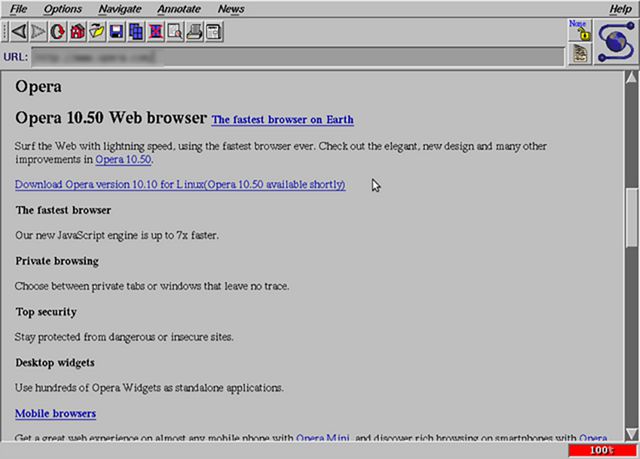Viewport: 640px width, 459px height.
Task: Click the 'URL:' label
Action: point(16,57)
